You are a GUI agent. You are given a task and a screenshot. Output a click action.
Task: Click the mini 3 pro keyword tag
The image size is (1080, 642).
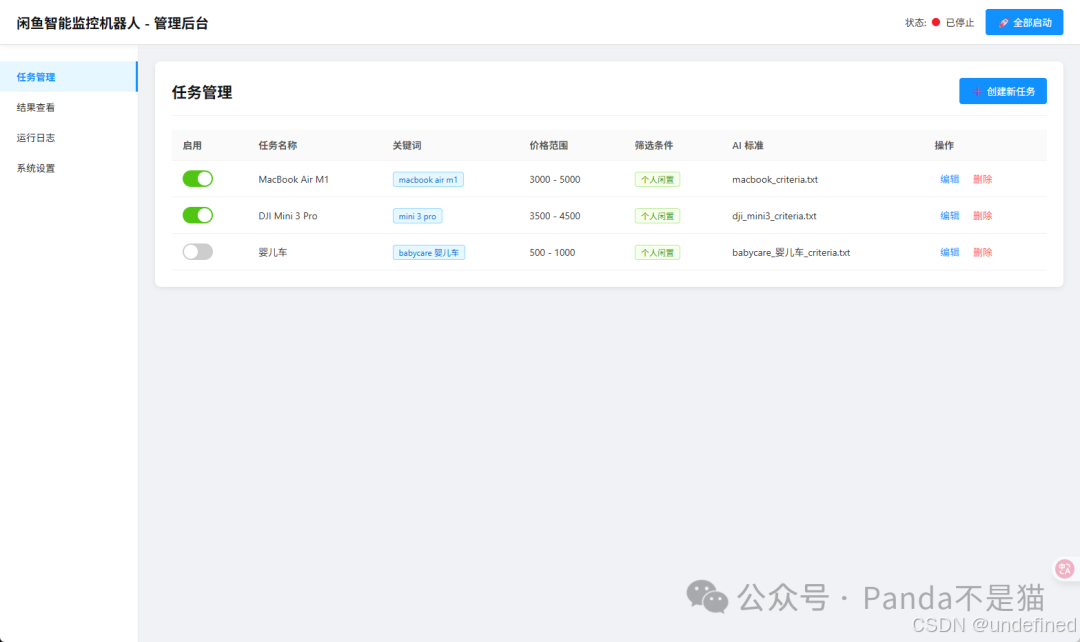(x=417, y=216)
